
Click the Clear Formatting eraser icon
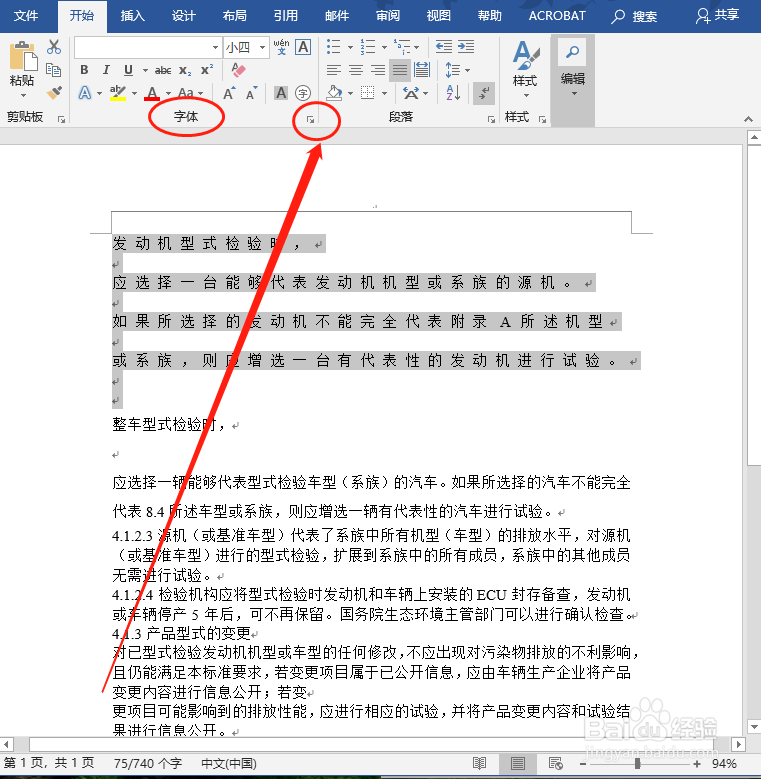[238, 70]
